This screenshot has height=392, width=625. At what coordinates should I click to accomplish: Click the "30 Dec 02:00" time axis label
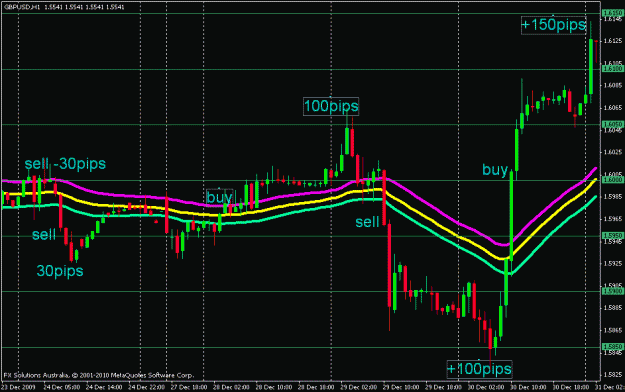click(x=485, y=387)
